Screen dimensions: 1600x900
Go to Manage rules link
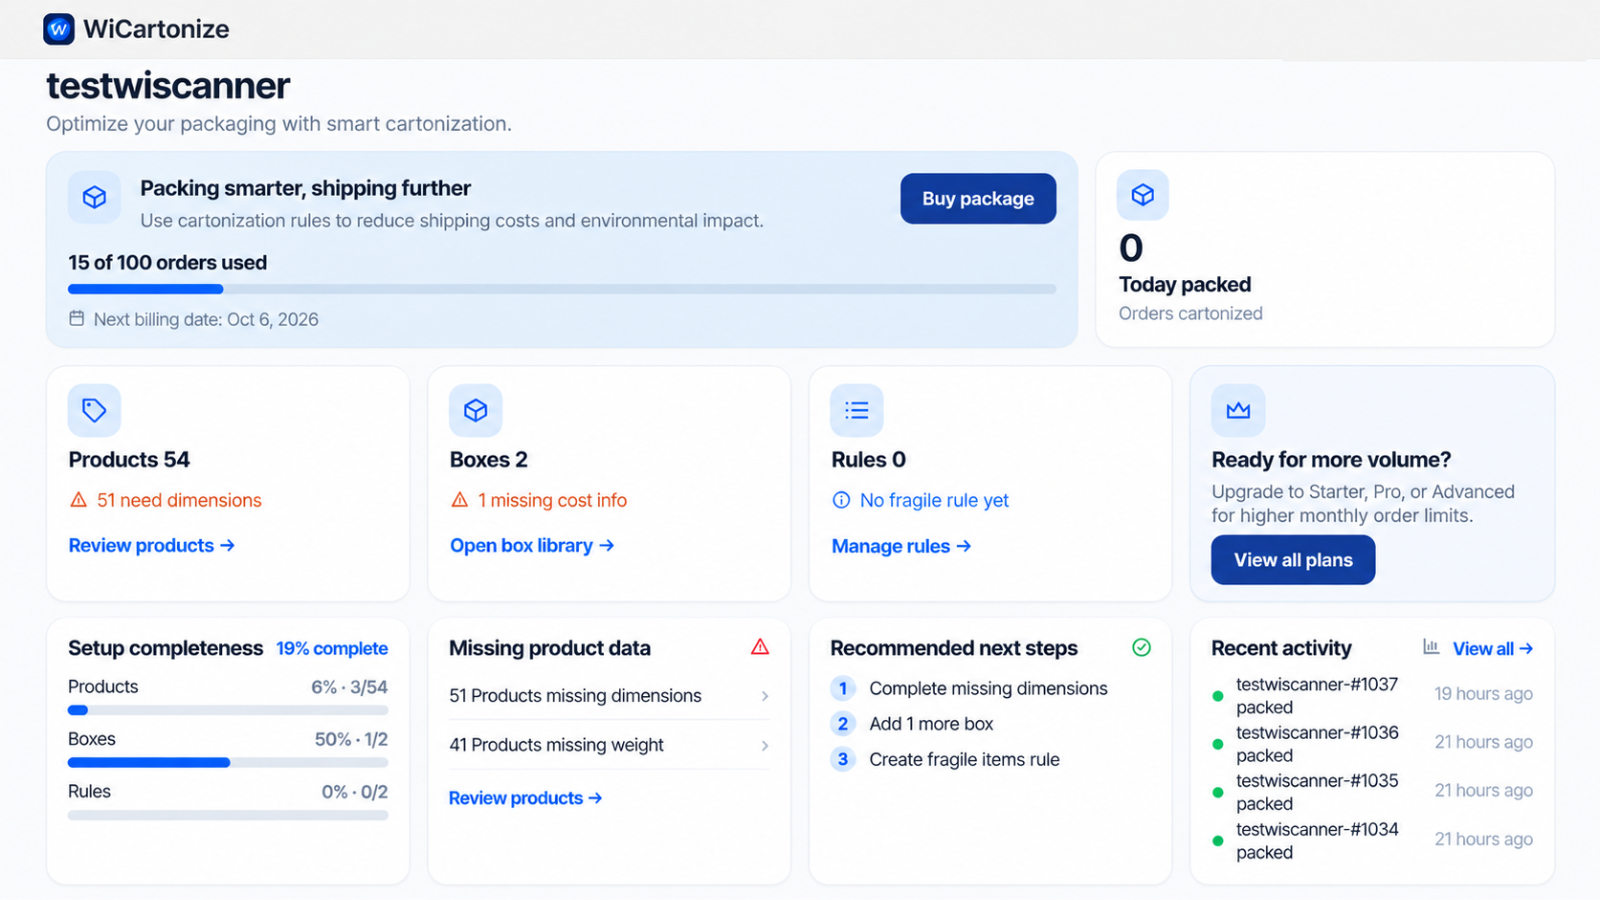tap(901, 546)
